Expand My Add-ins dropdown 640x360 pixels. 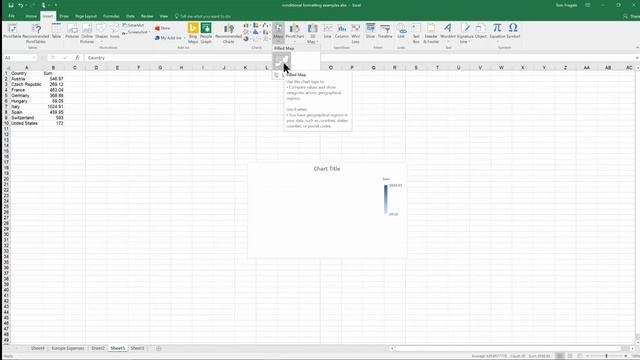[170, 38]
